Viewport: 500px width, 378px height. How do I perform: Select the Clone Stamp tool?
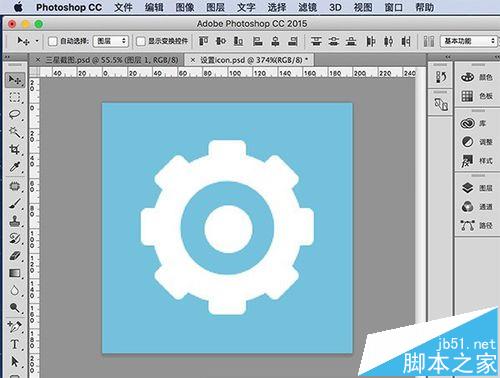[x=15, y=221]
